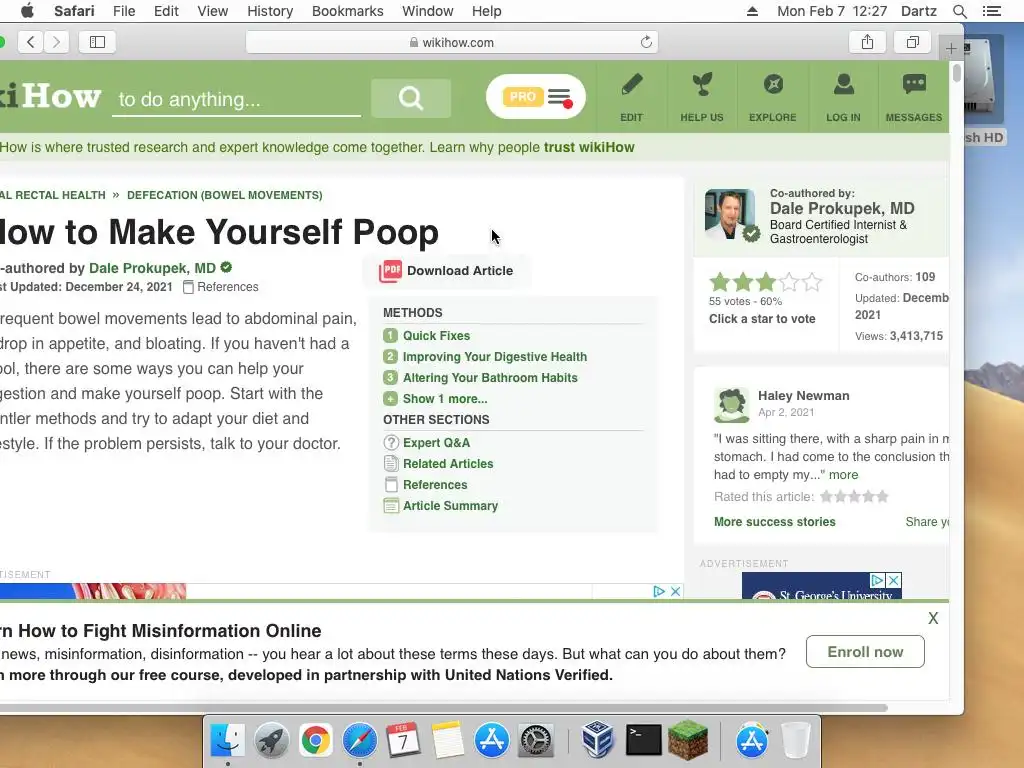This screenshot has width=1024, height=768.
Task: Jump to Improving Your Digestive Health
Action: tap(494, 357)
